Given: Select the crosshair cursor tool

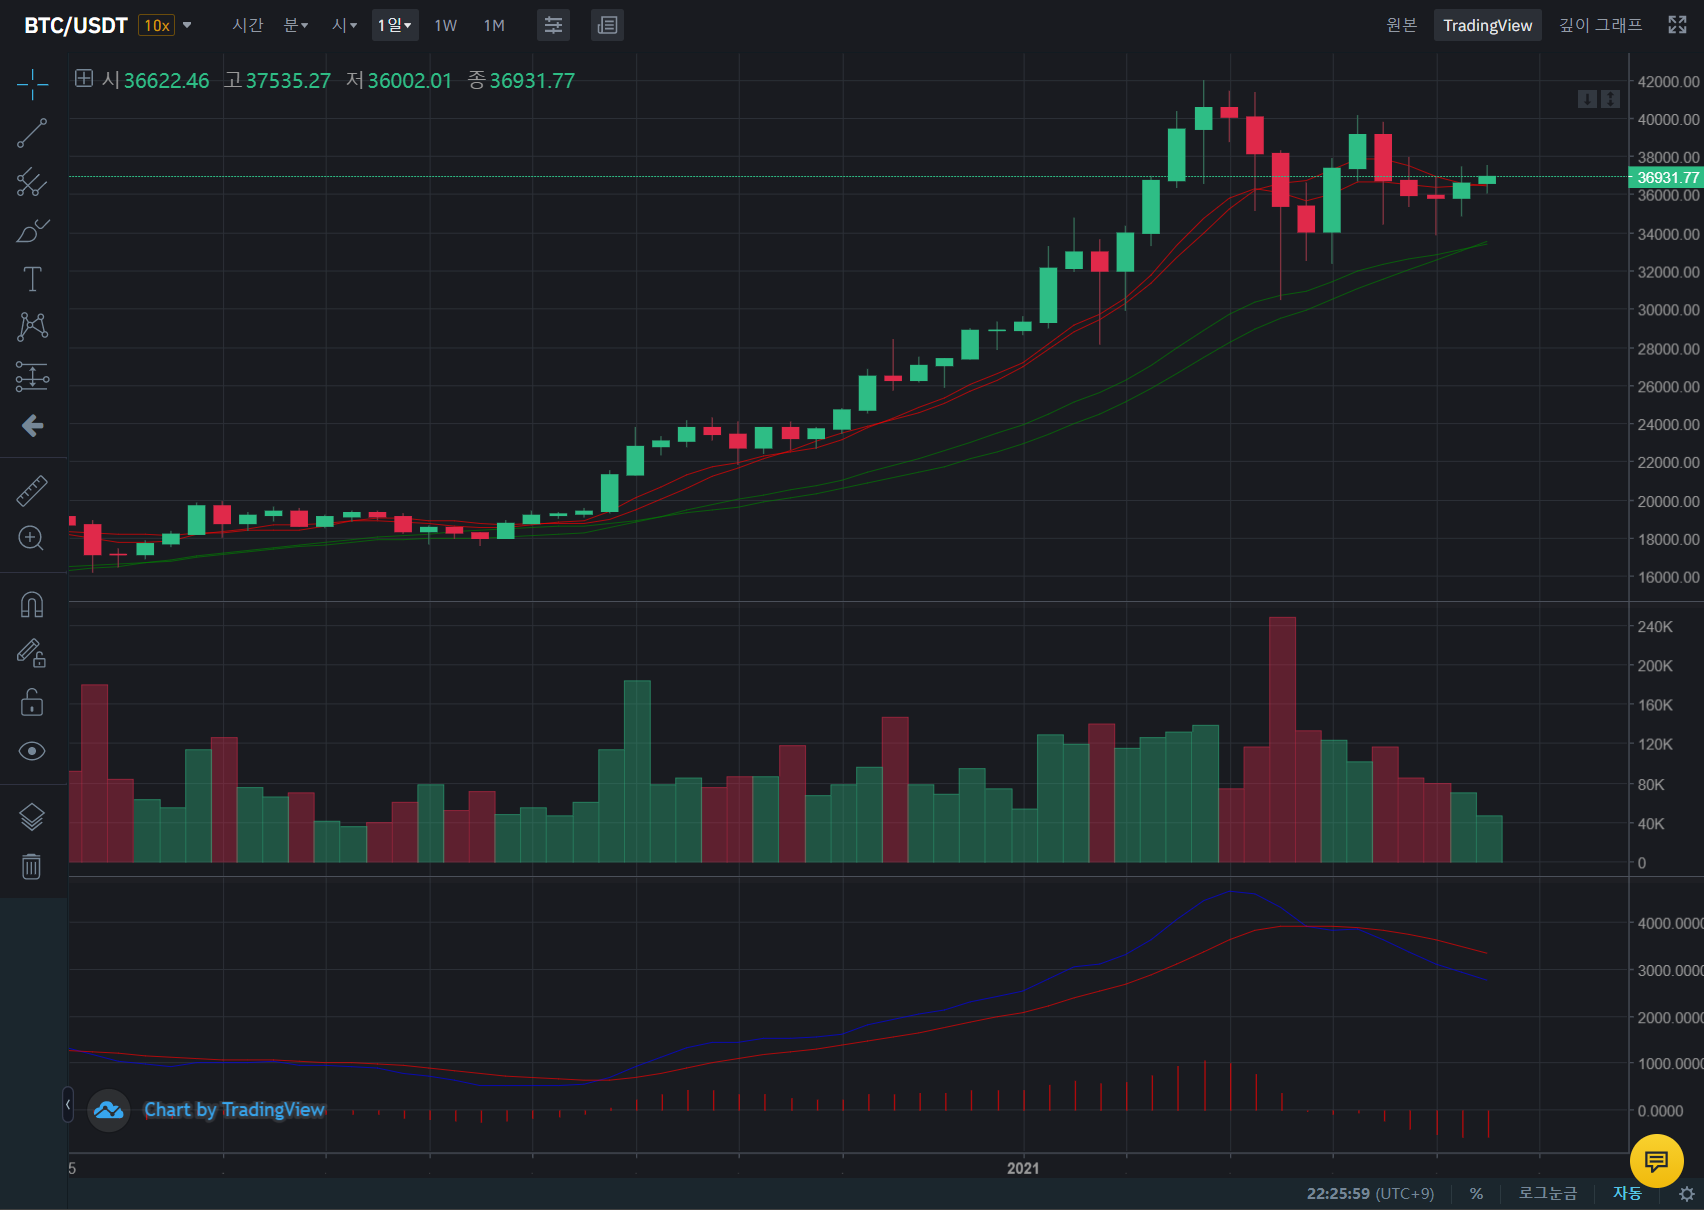Looking at the screenshot, I should point(32,85).
